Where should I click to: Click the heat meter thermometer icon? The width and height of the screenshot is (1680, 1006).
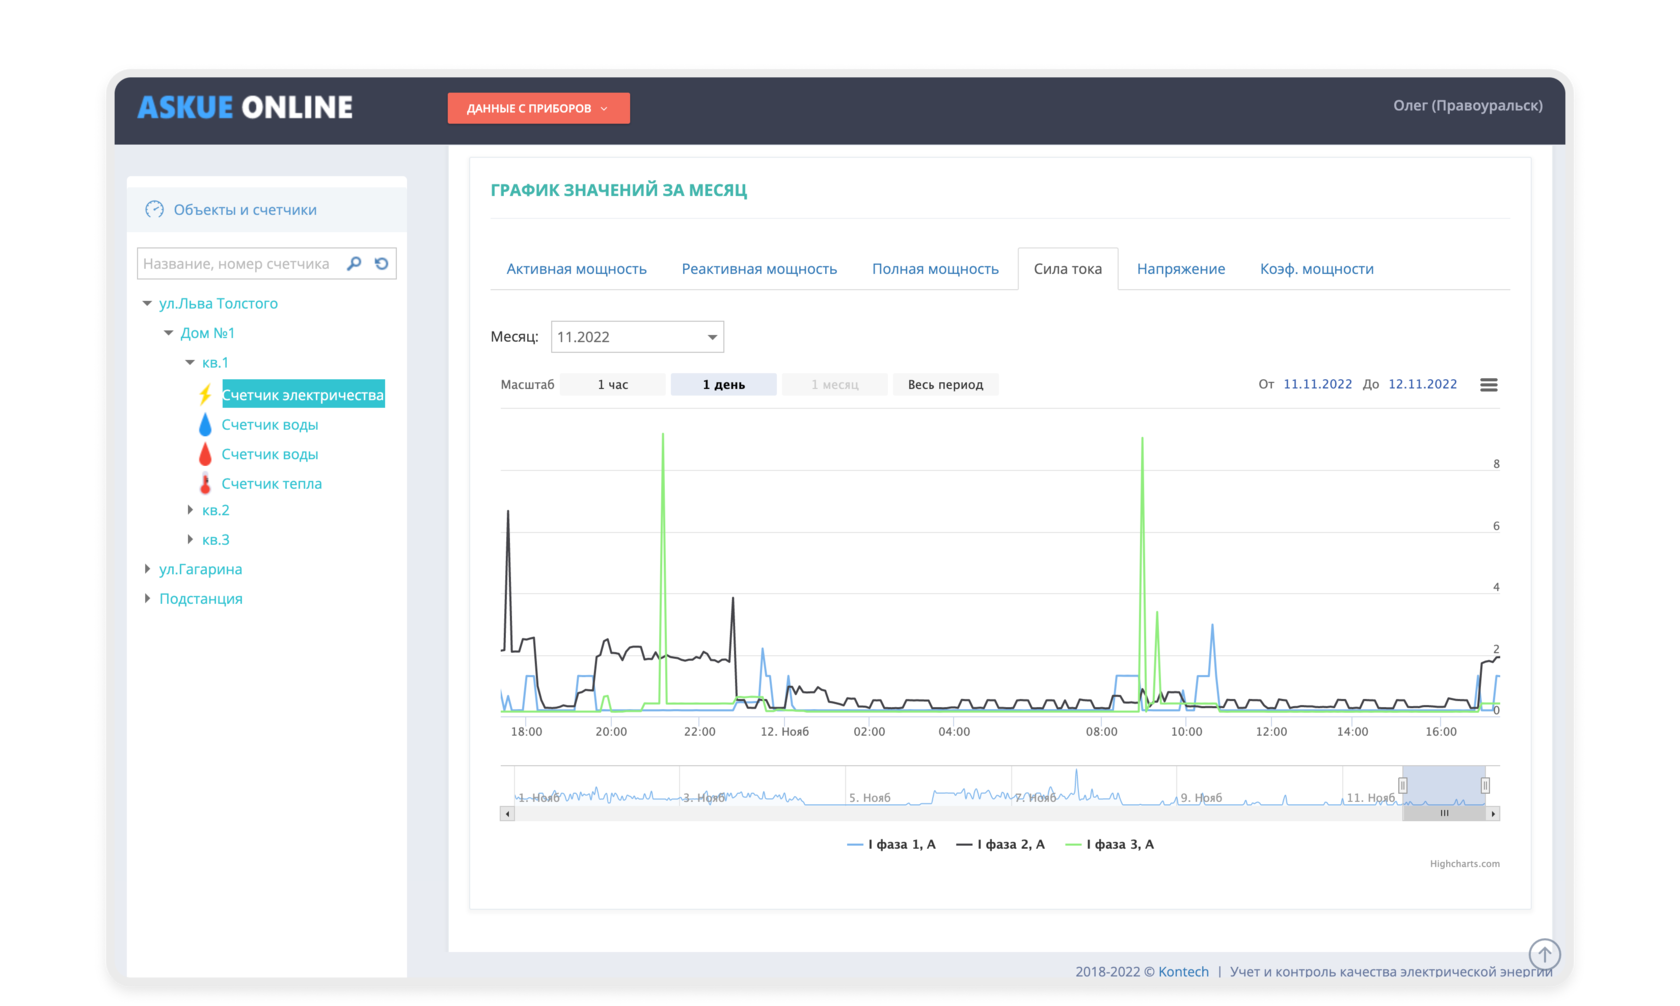(205, 484)
